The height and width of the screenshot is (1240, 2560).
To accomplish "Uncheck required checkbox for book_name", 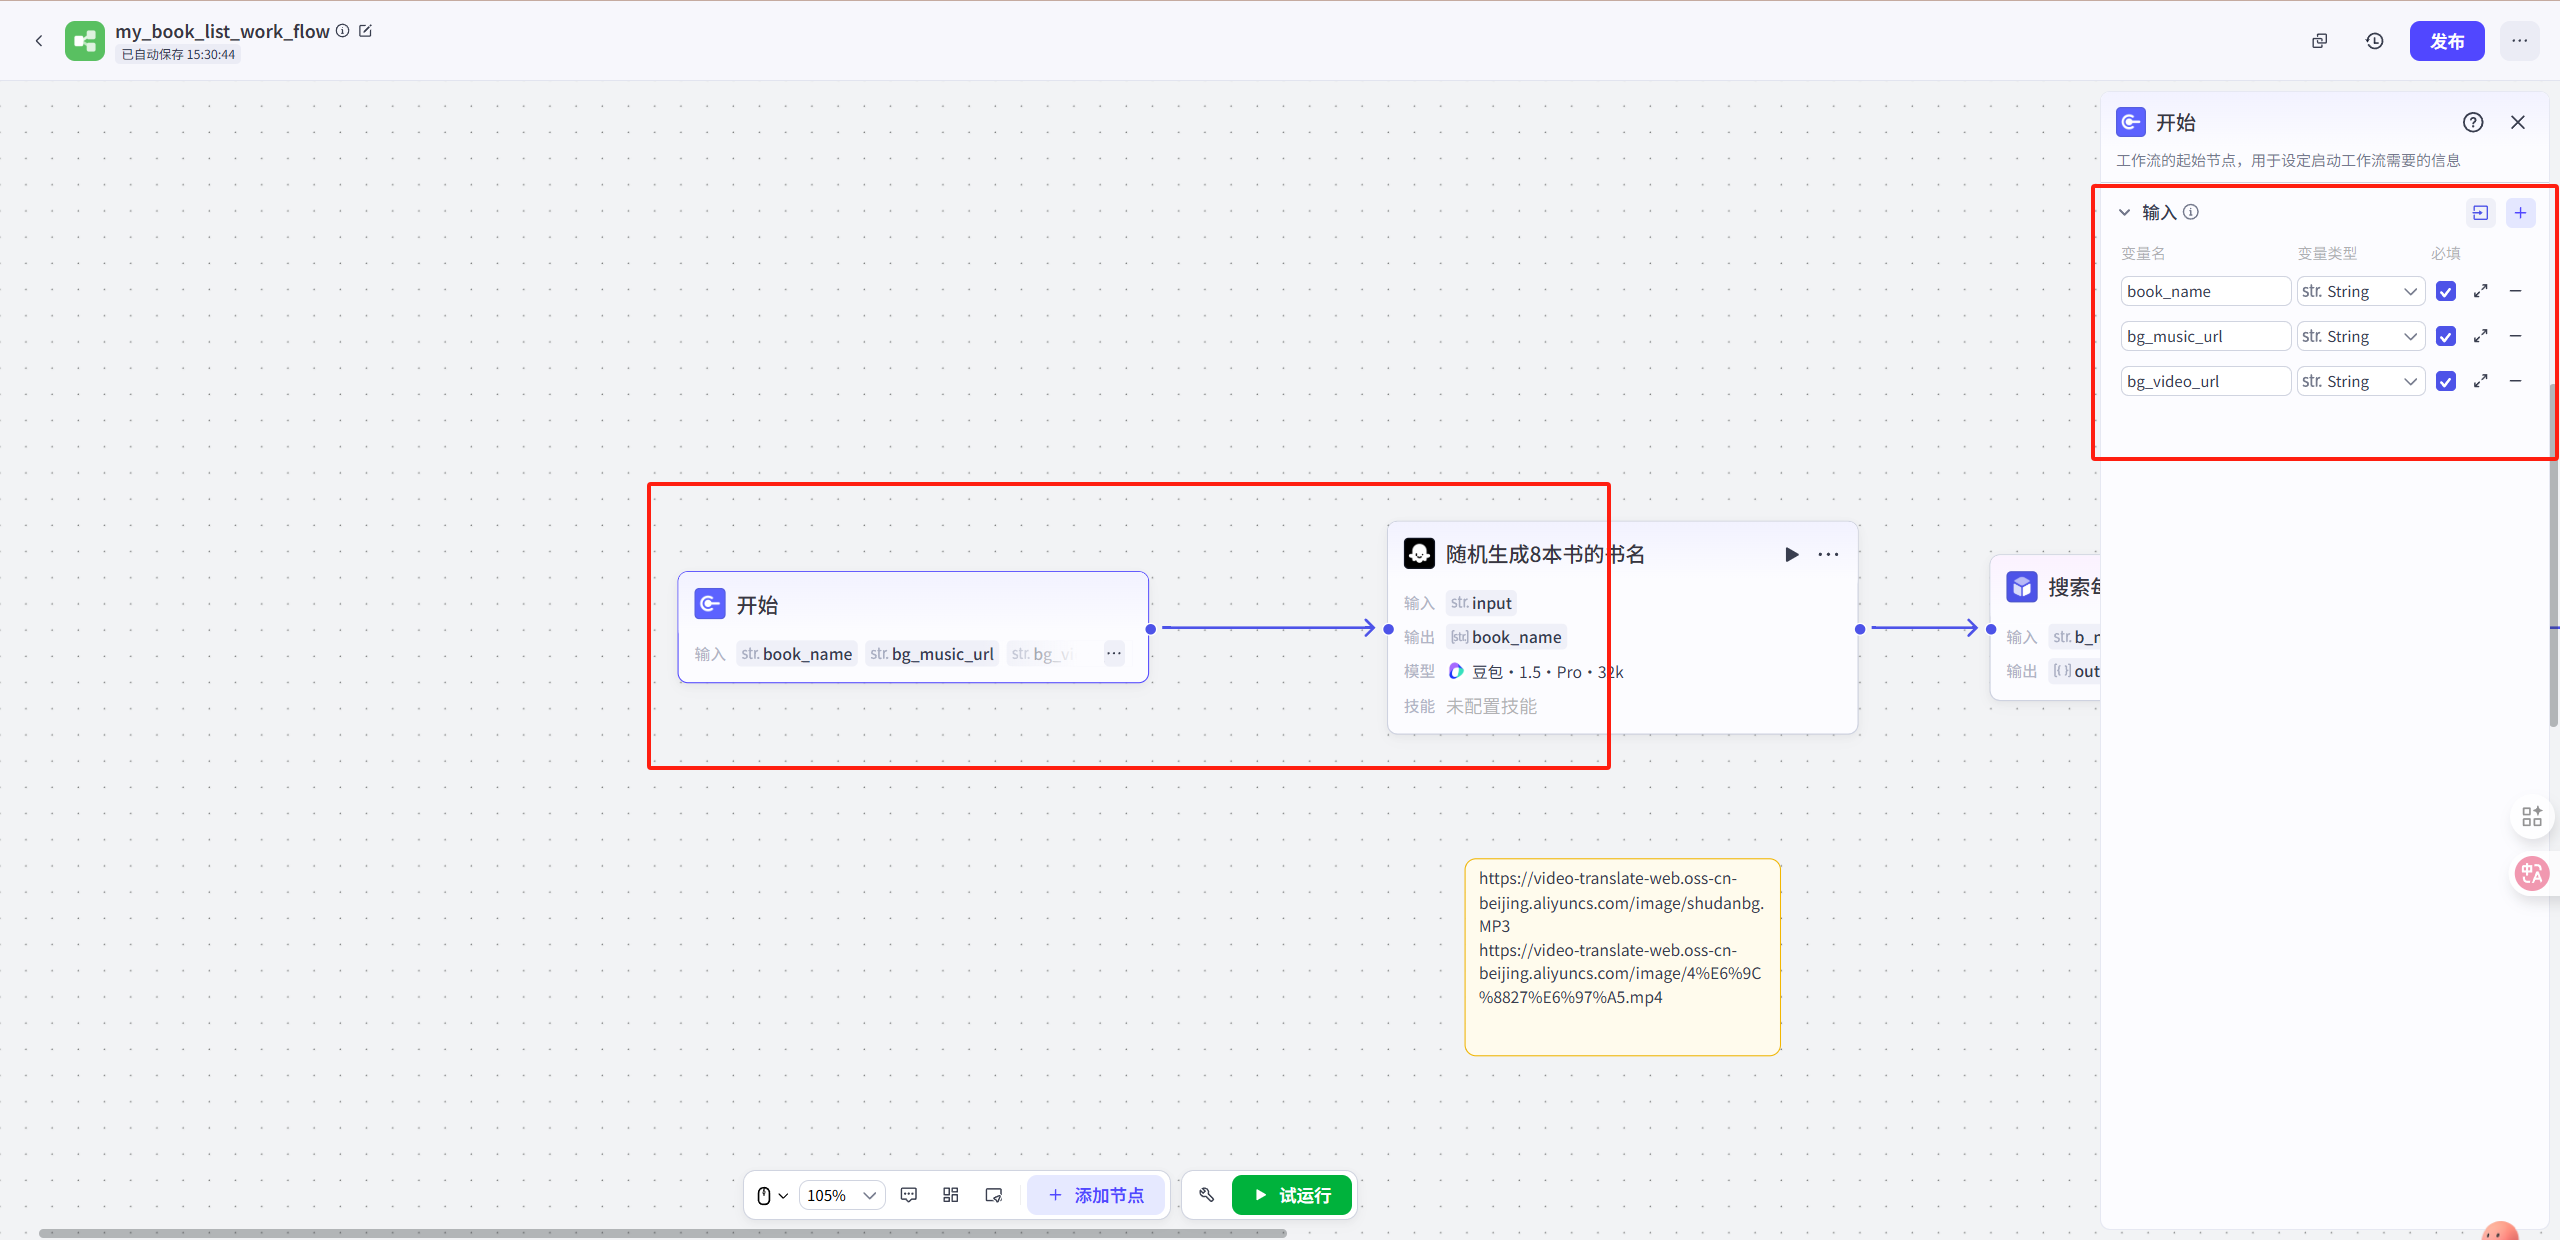I will click(2445, 291).
